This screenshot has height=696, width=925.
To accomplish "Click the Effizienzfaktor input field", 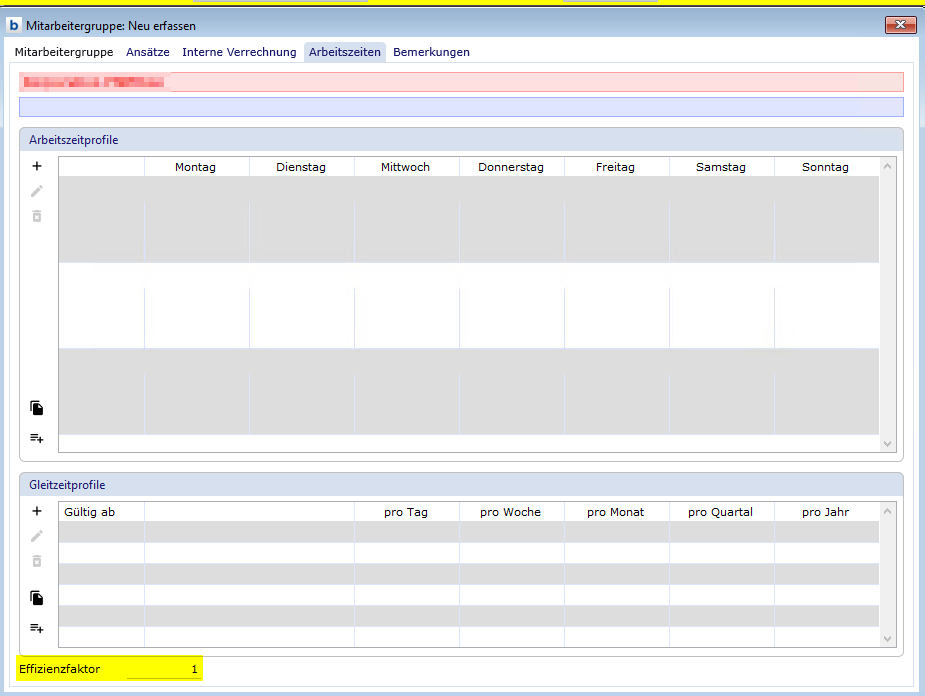I will coord(163,669).
